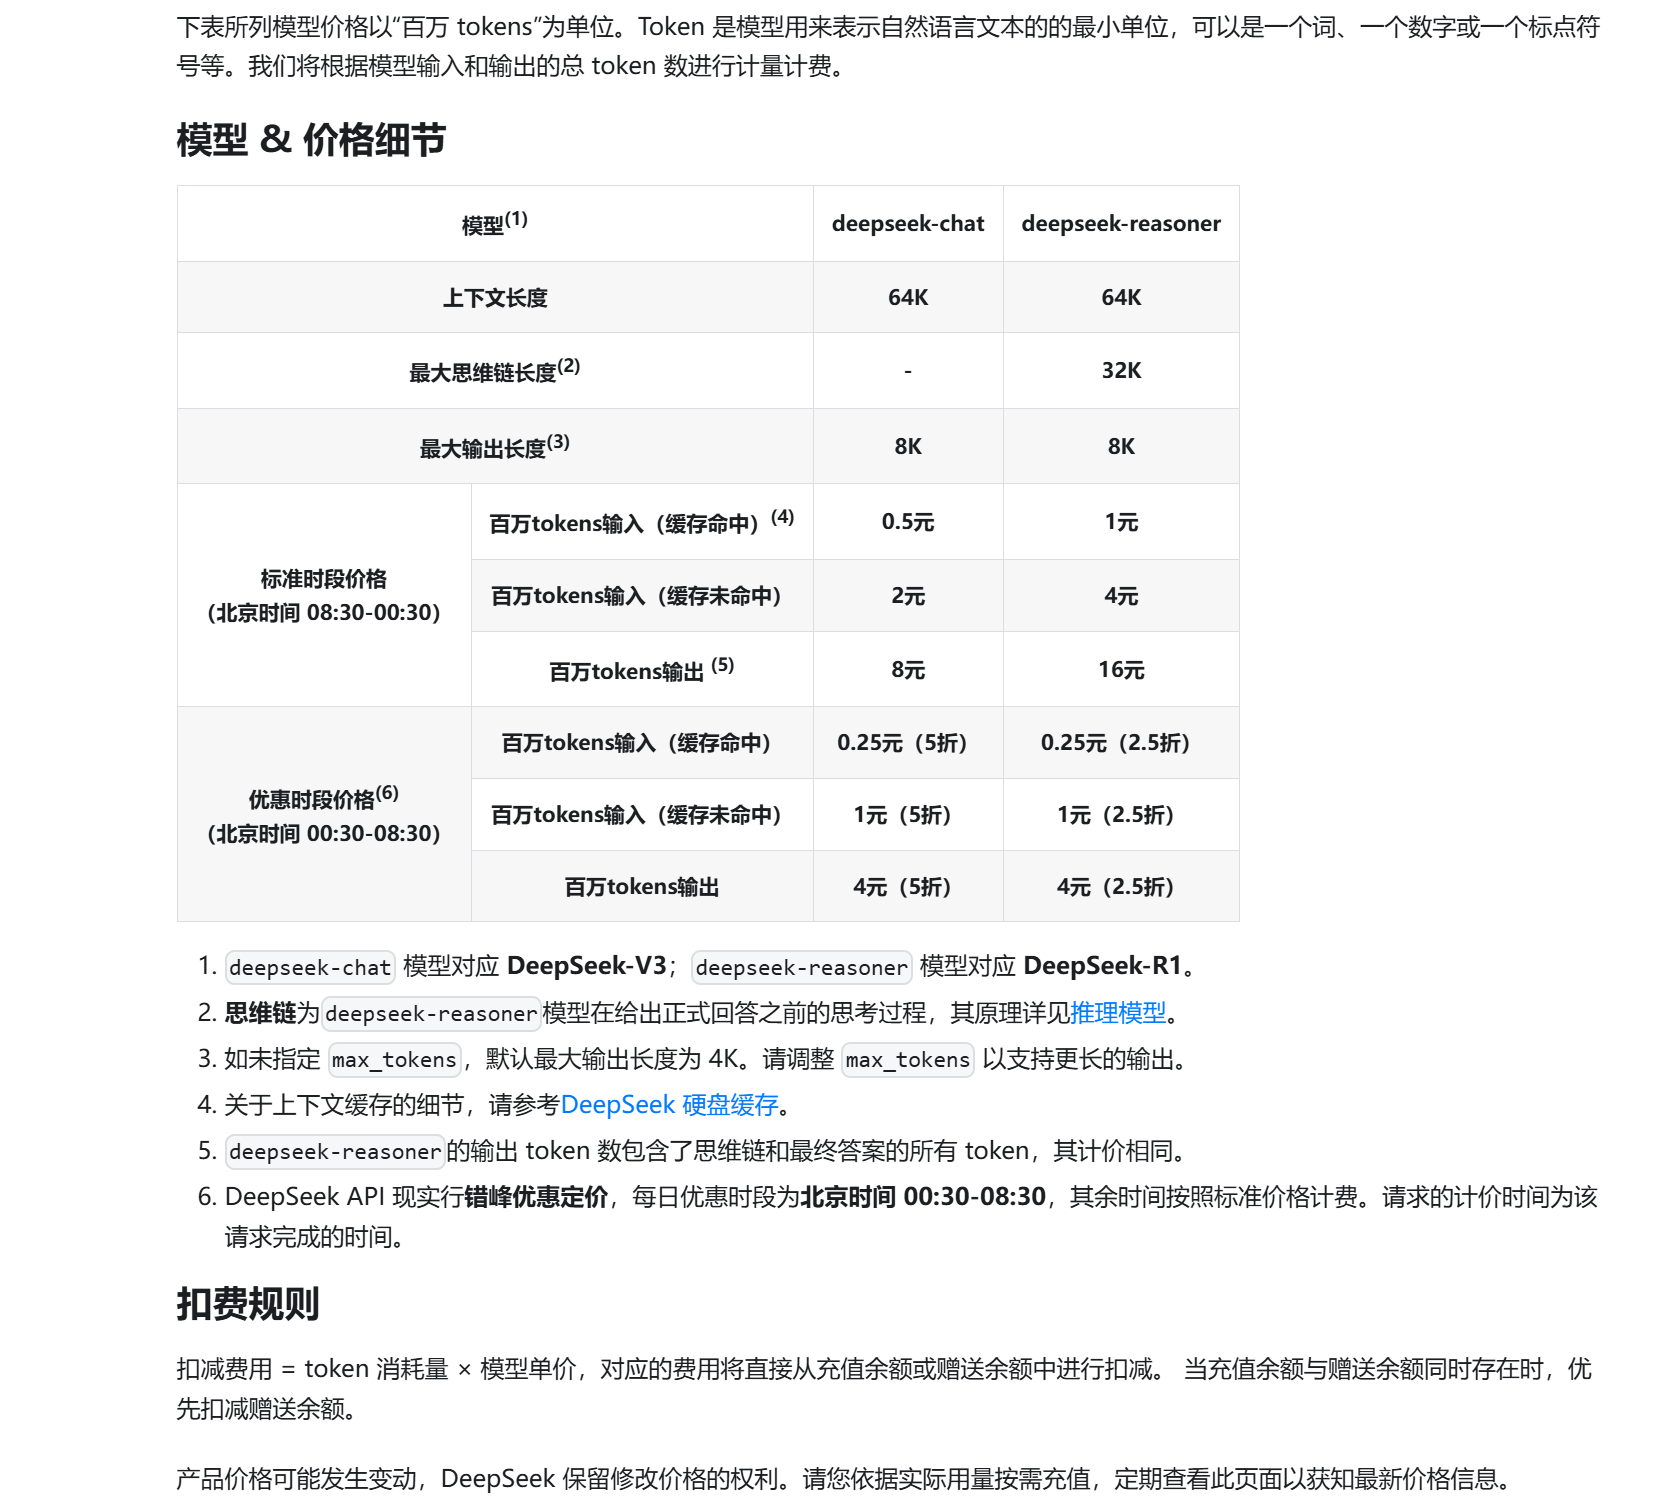The width and height of the screenshot is (1671, 1505).
Task: Select the bold 错峰优惠定价 text
Action: pos(536,1197)
